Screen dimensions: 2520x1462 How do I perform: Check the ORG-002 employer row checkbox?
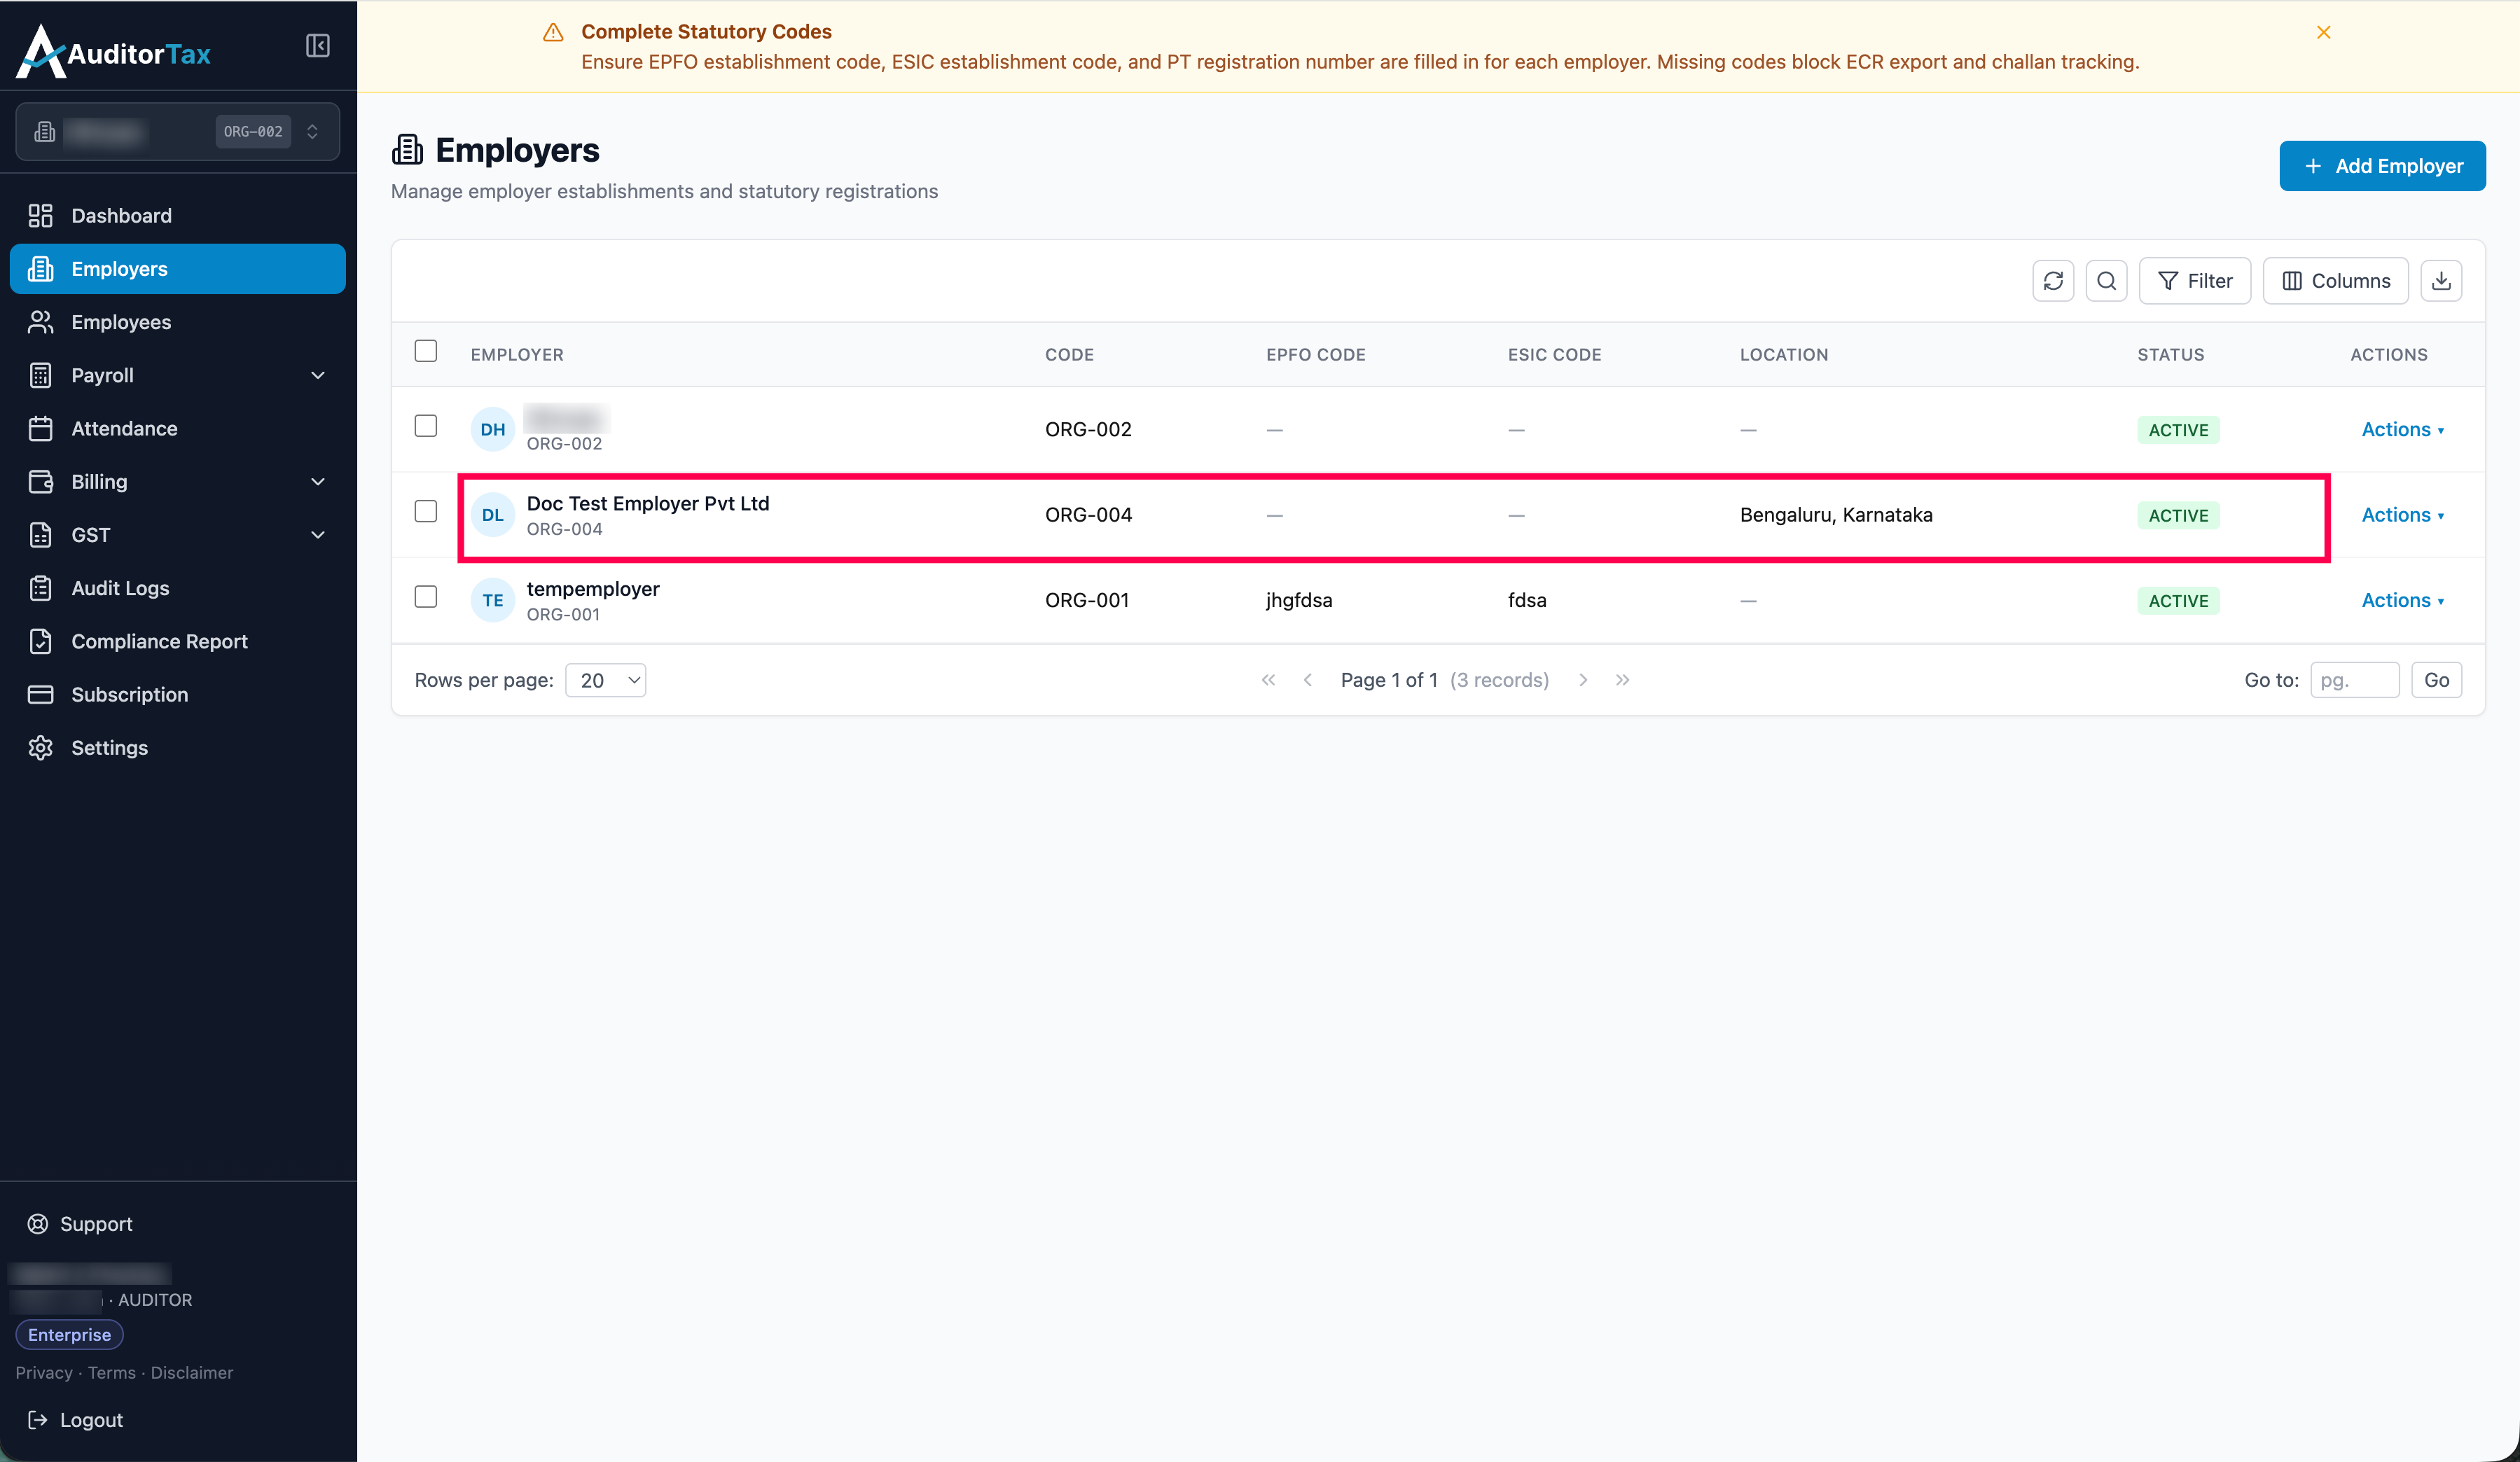point(426,426)
